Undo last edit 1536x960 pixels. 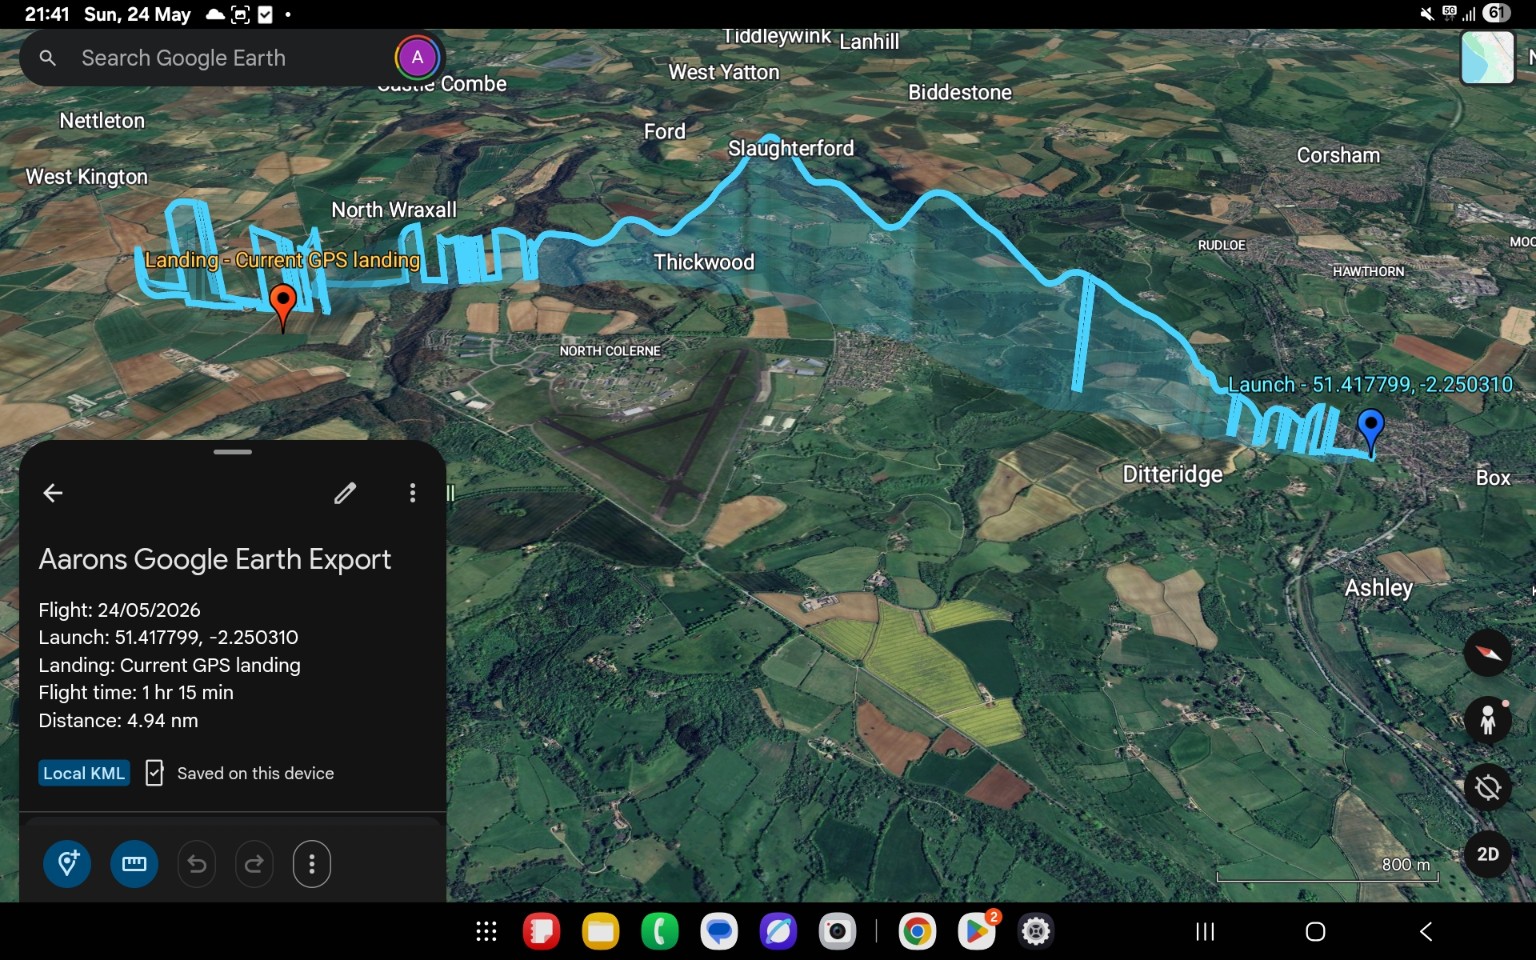pyautogui.click(x=197, y=864)
